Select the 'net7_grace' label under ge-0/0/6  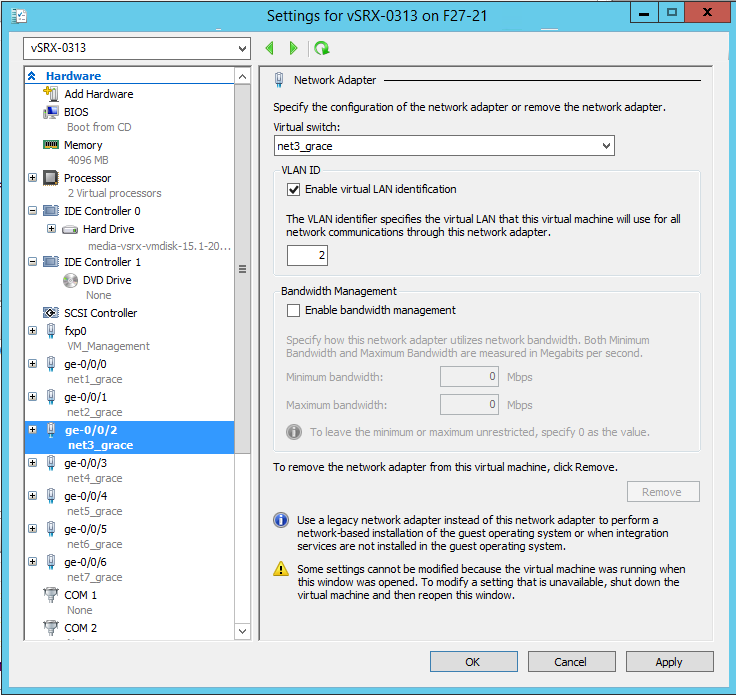point(95,577)
